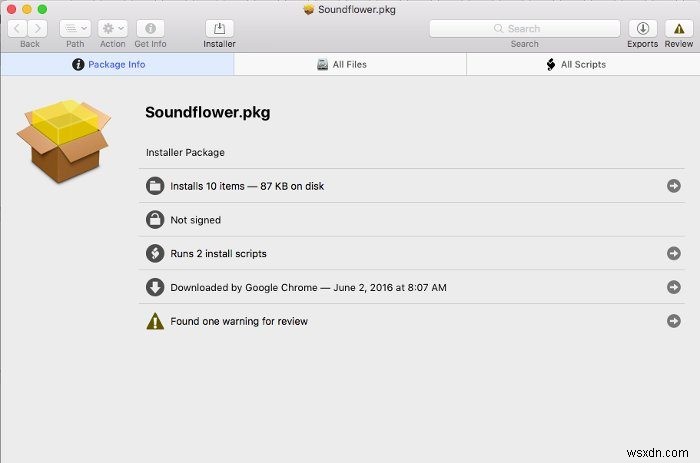Screen dimensions: 700x463
Task: Click the Search field
Action: 524,29
